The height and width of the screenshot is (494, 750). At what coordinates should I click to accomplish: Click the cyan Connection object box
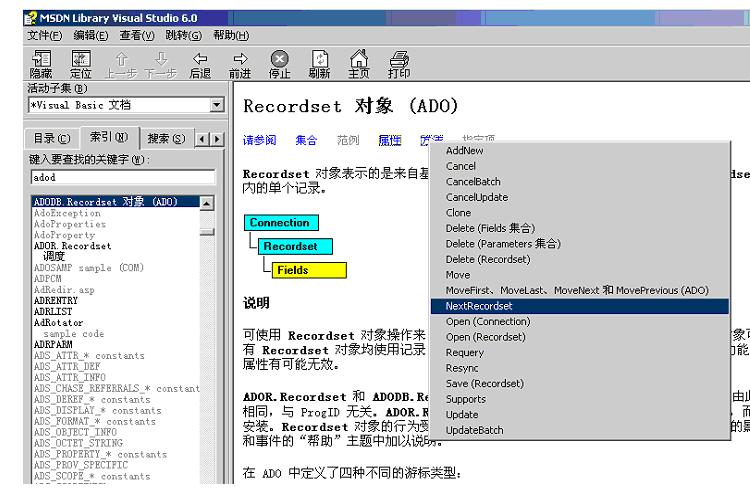281,223
